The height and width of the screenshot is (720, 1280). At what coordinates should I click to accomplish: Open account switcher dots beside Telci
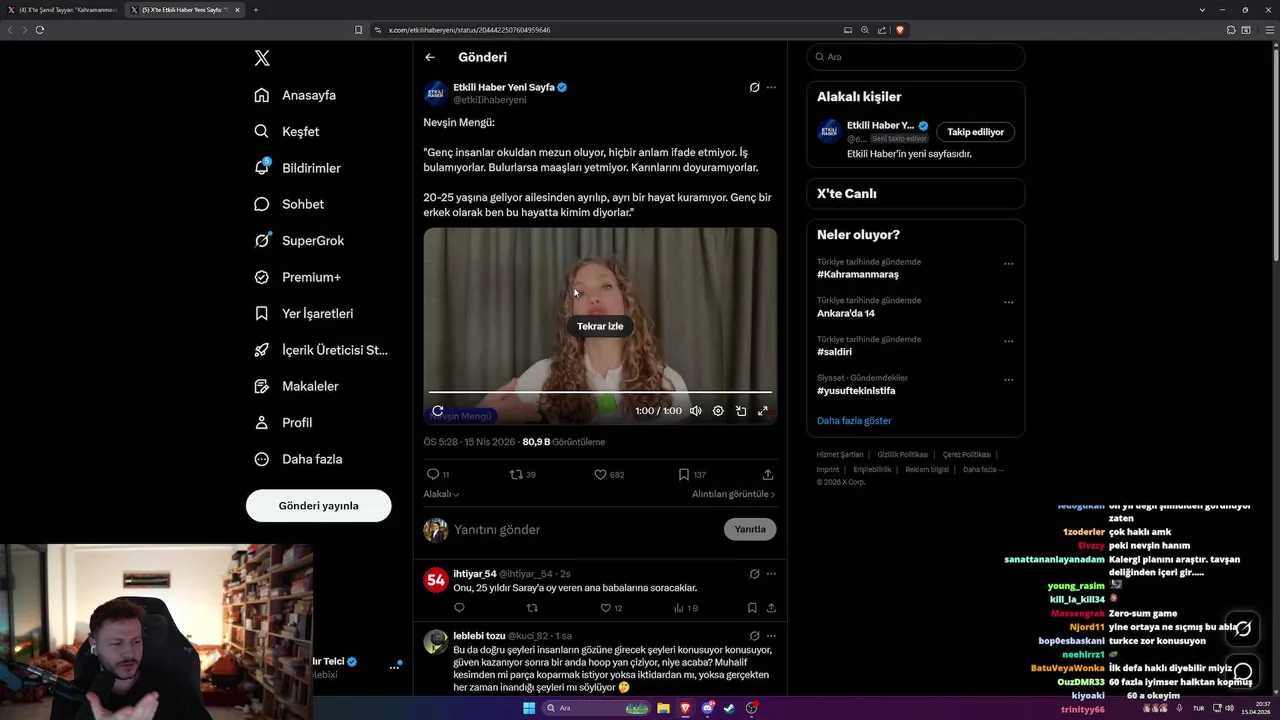394,667
